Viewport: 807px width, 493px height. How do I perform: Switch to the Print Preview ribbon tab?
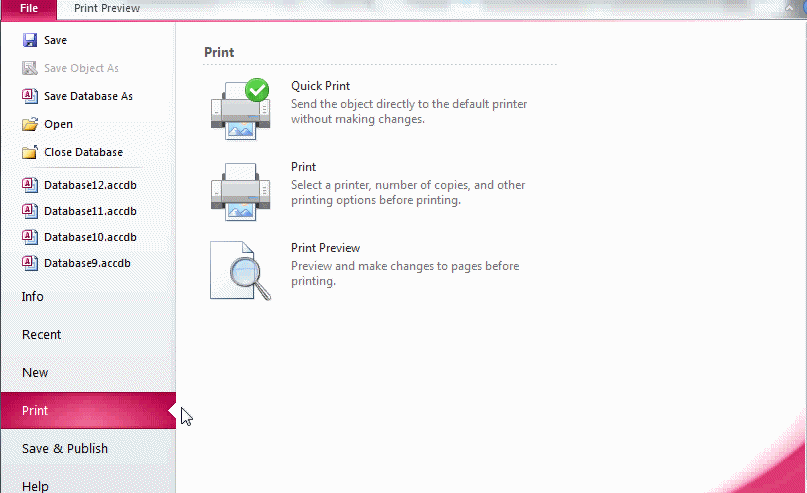click(x=107, y=8)
